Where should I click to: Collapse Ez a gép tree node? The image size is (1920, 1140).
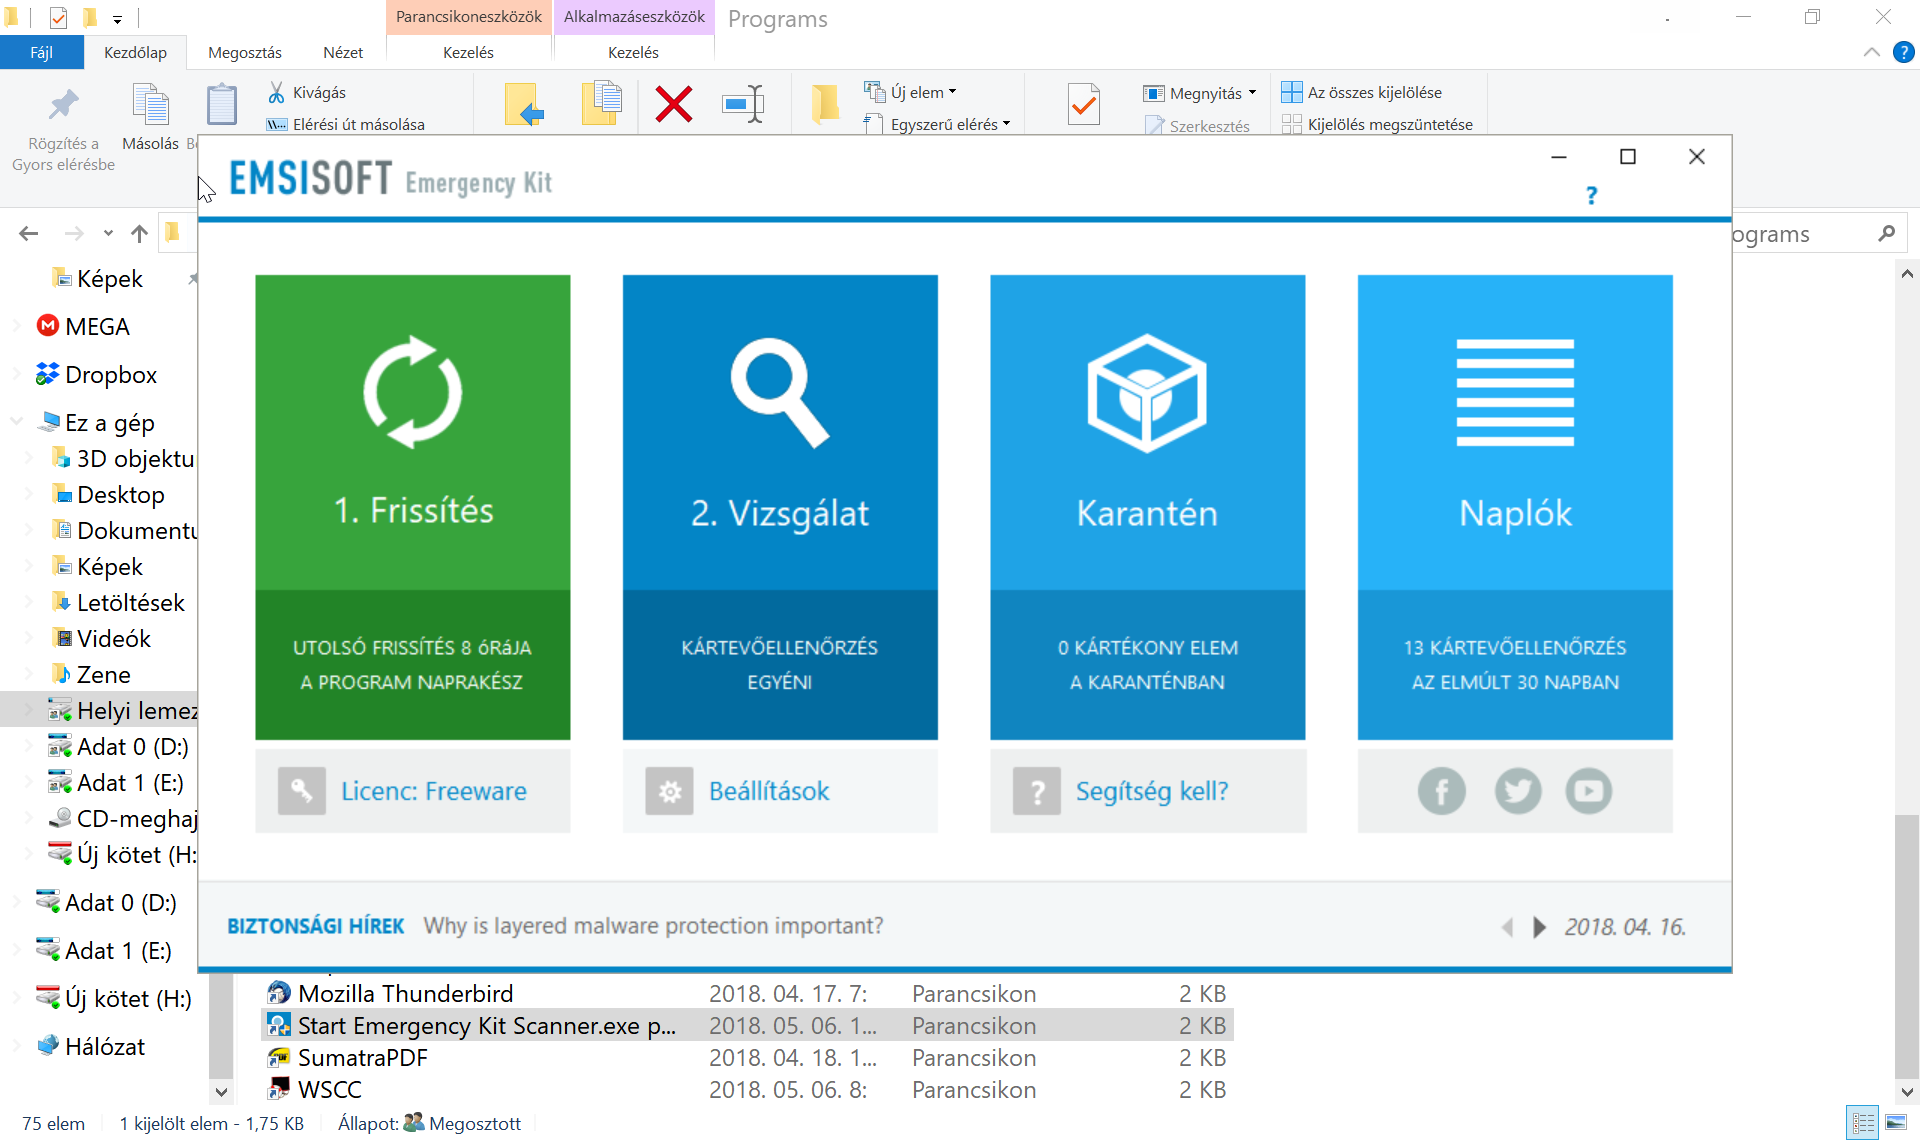16,421
